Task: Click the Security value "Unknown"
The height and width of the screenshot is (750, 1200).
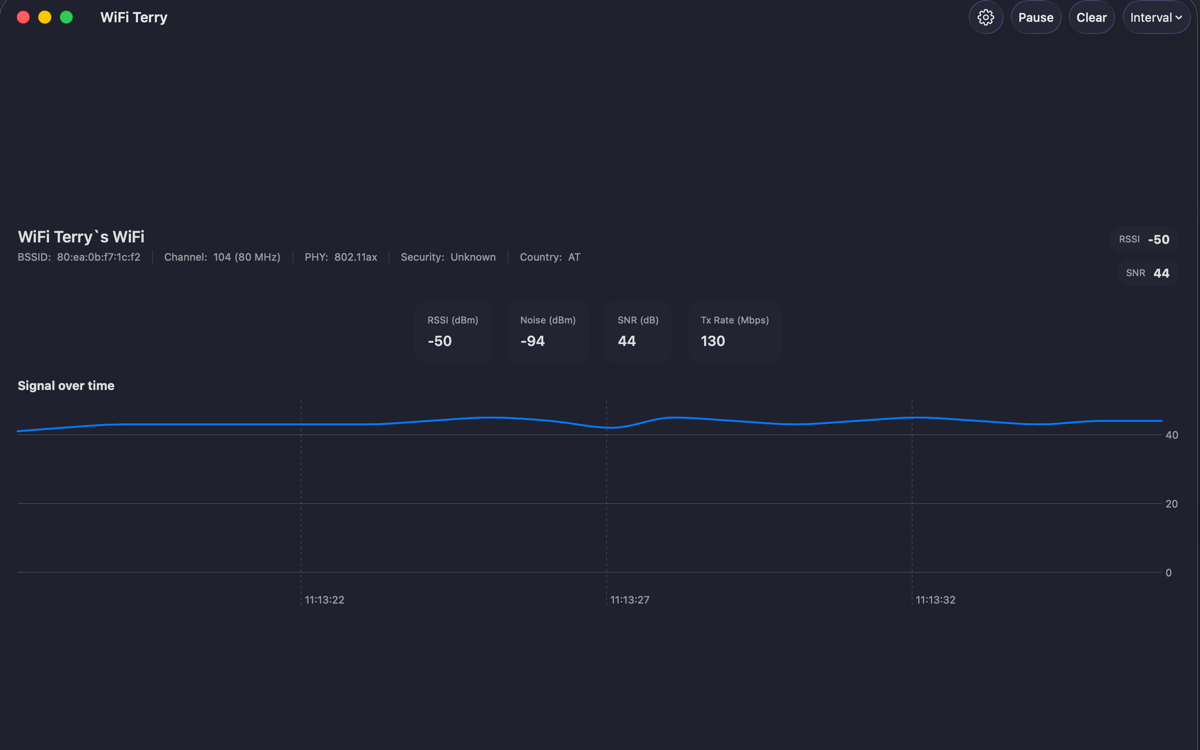Action: pyautogui.click(x=473, y=257)
